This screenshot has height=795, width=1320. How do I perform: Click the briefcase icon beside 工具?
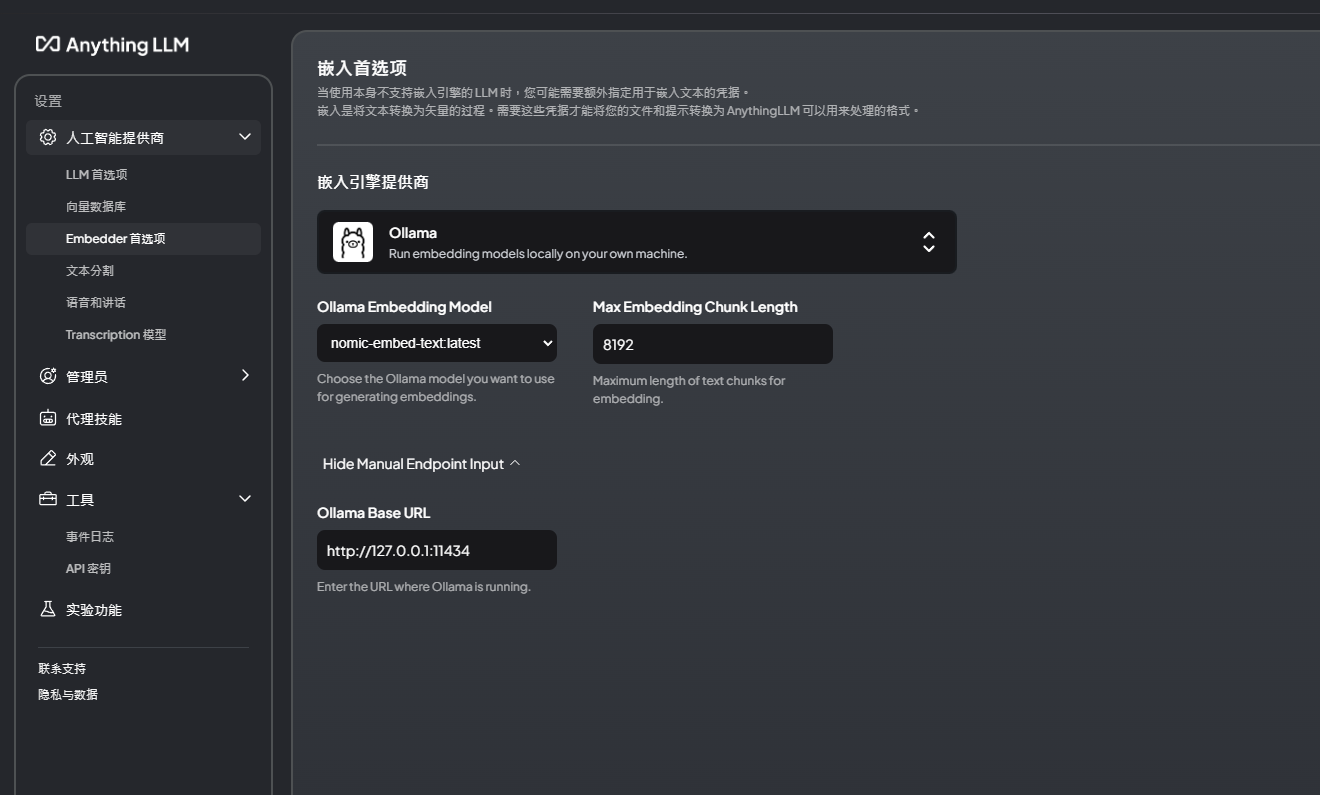pyautogui.click(x=48, y=499)
